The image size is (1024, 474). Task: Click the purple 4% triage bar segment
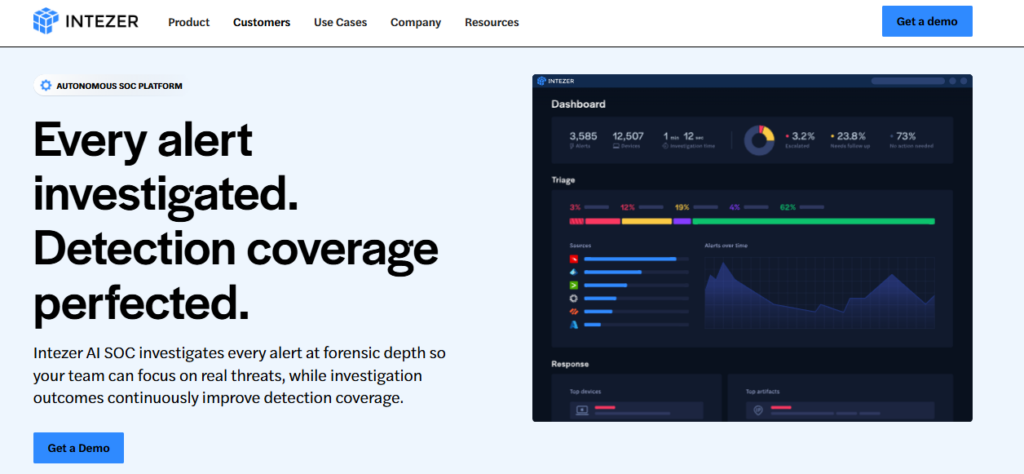[x=682, y=221]
